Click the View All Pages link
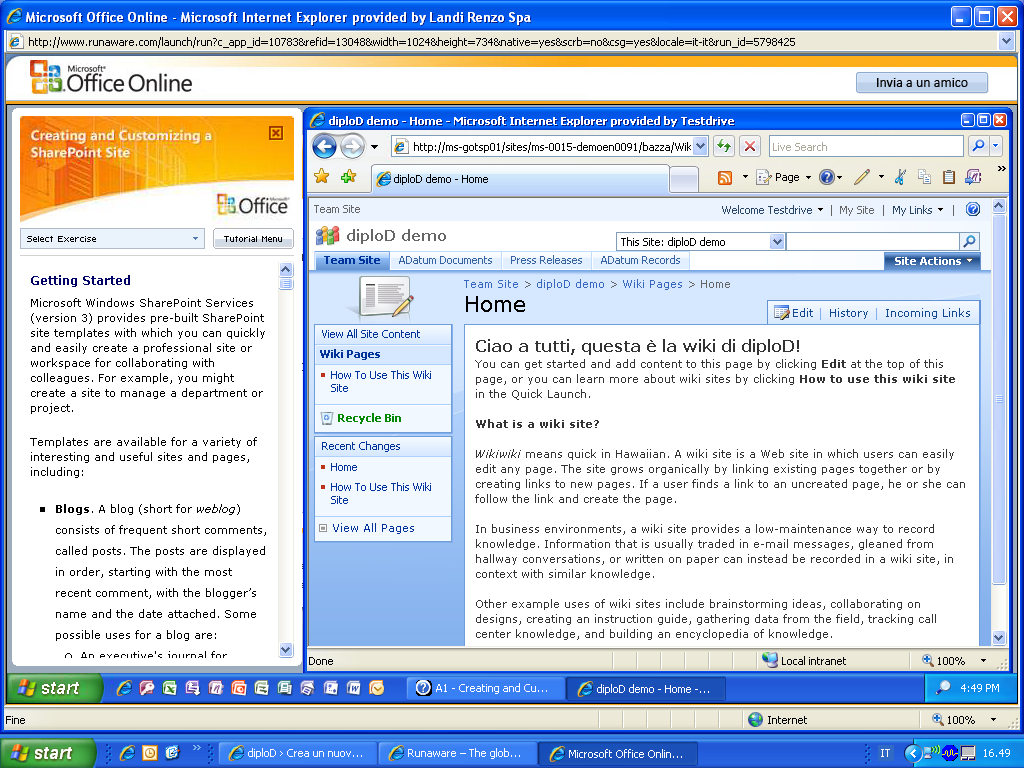Viewport: 1024px width, 768px height. point(373,528)
